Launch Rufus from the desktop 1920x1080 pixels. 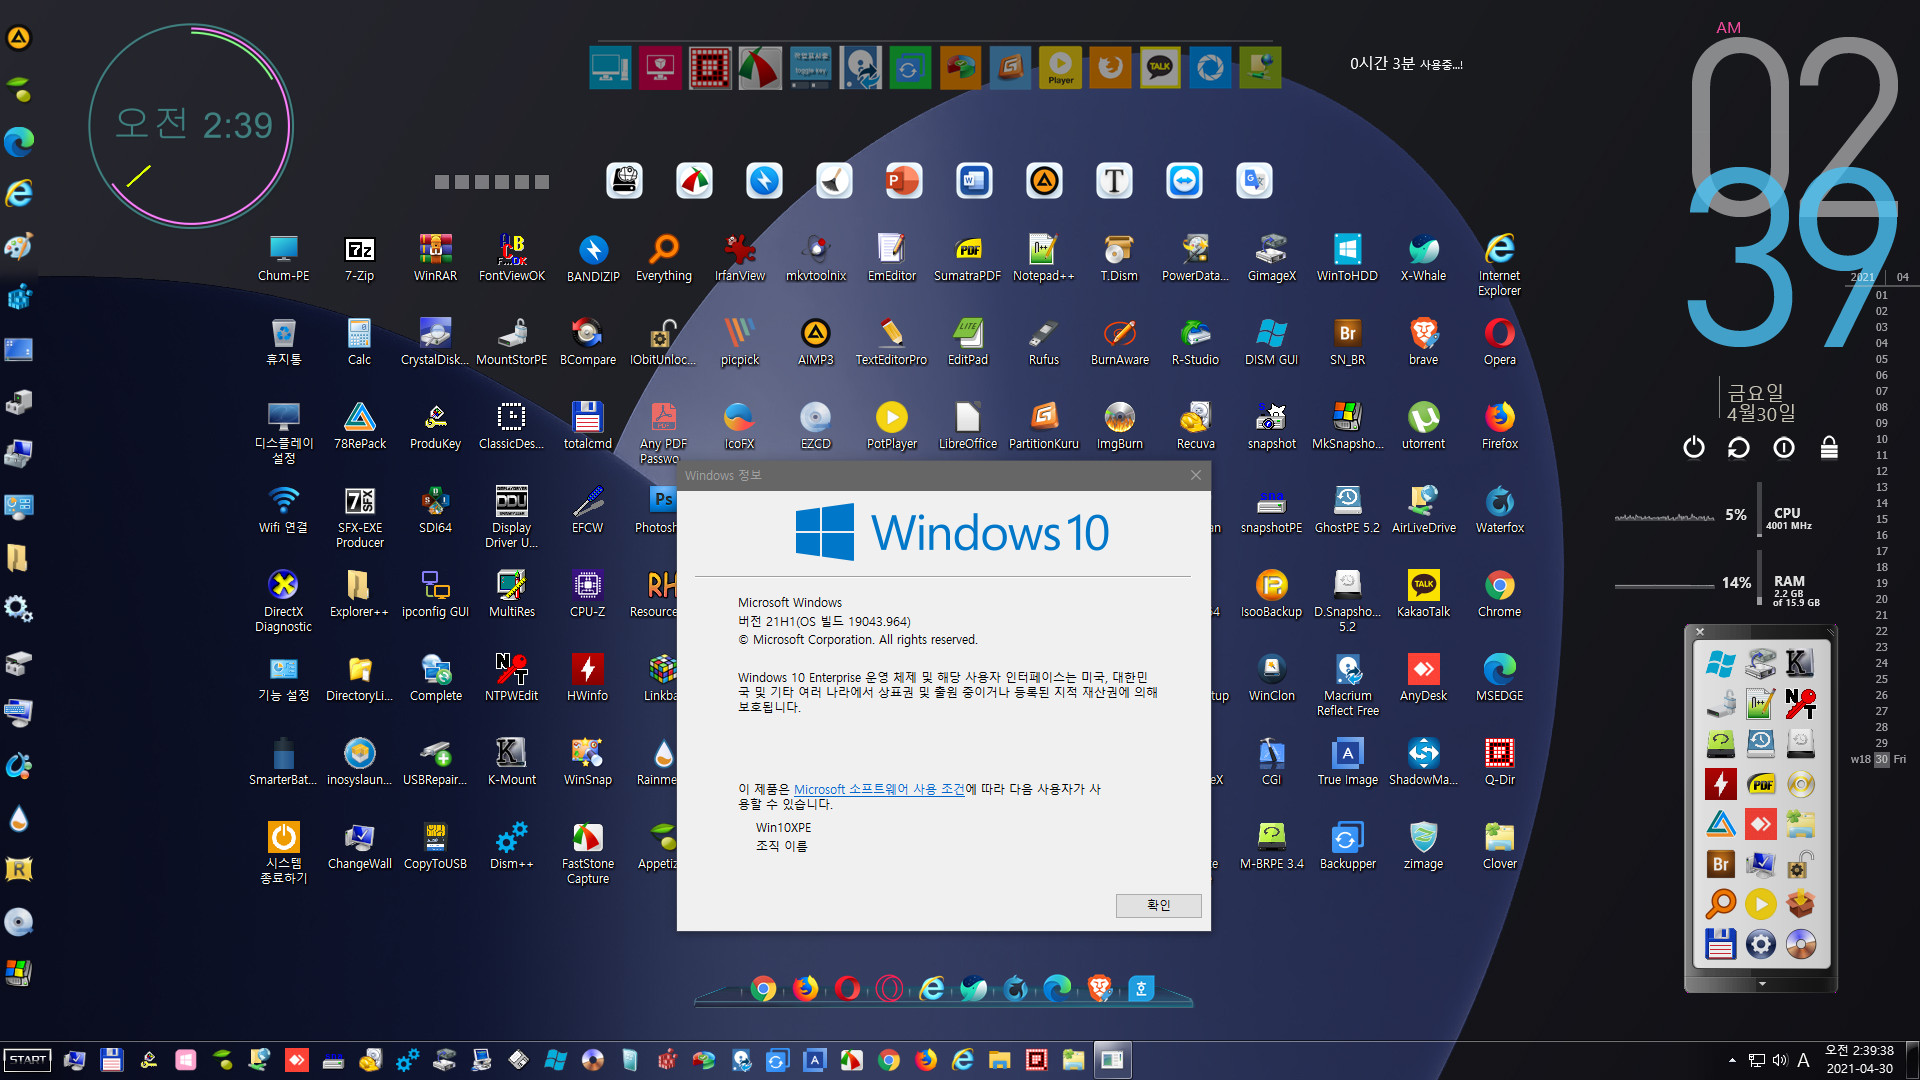1043,341
